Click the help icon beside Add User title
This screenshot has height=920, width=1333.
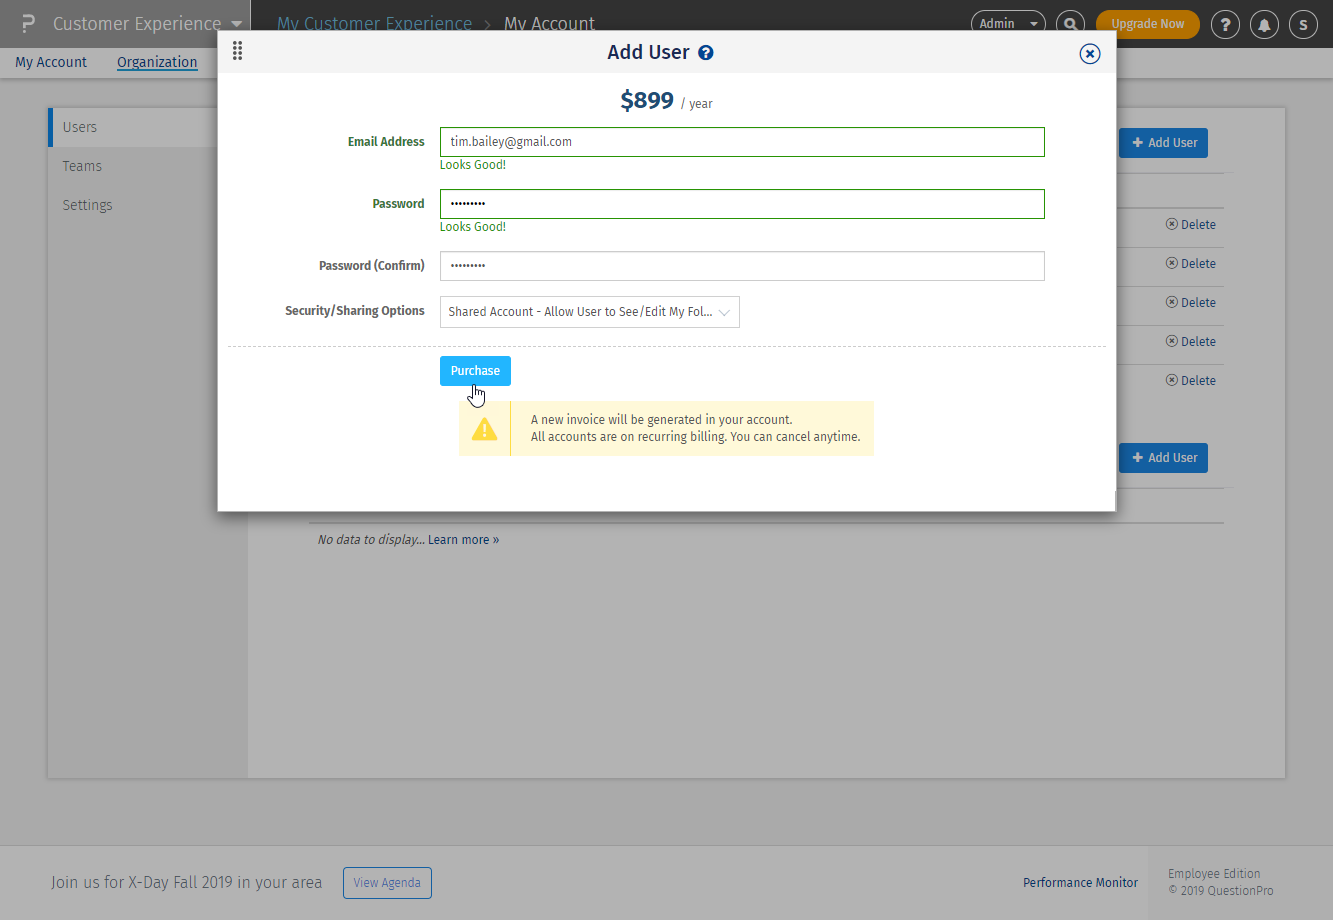click(706, 53)
